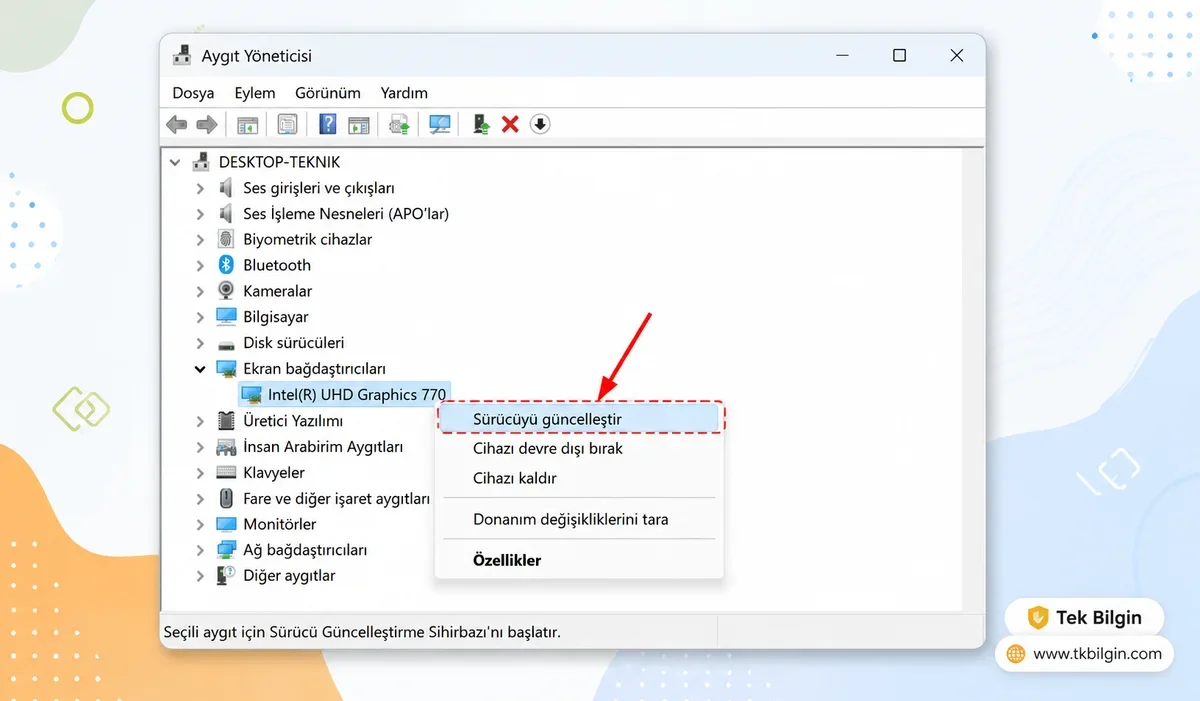1200x701 pixels.
Task: Open the Yardım menu
Action: pyautogui.click(x=404, y=93)
